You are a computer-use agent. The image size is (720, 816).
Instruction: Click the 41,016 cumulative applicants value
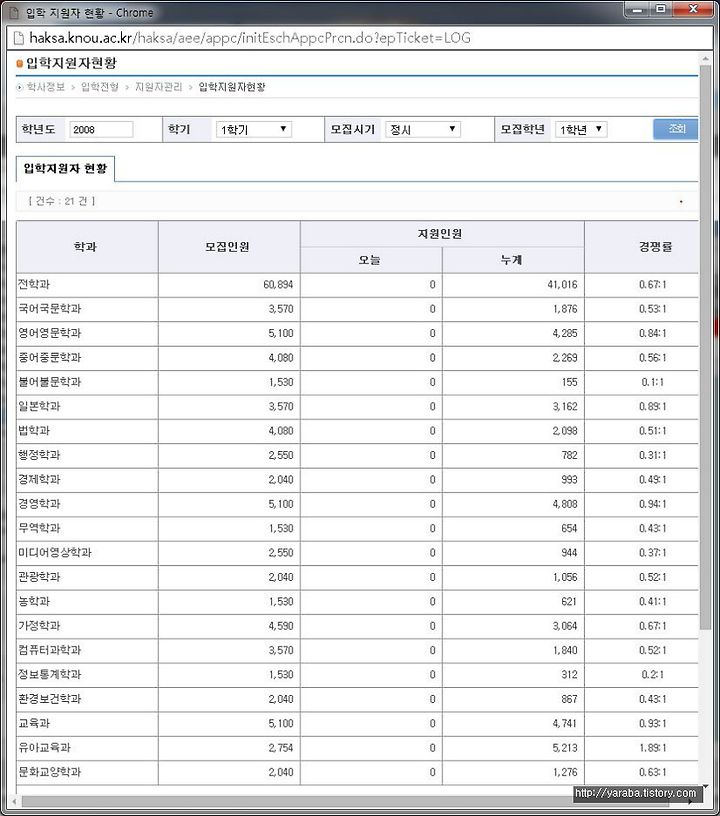tap(562, 285)
